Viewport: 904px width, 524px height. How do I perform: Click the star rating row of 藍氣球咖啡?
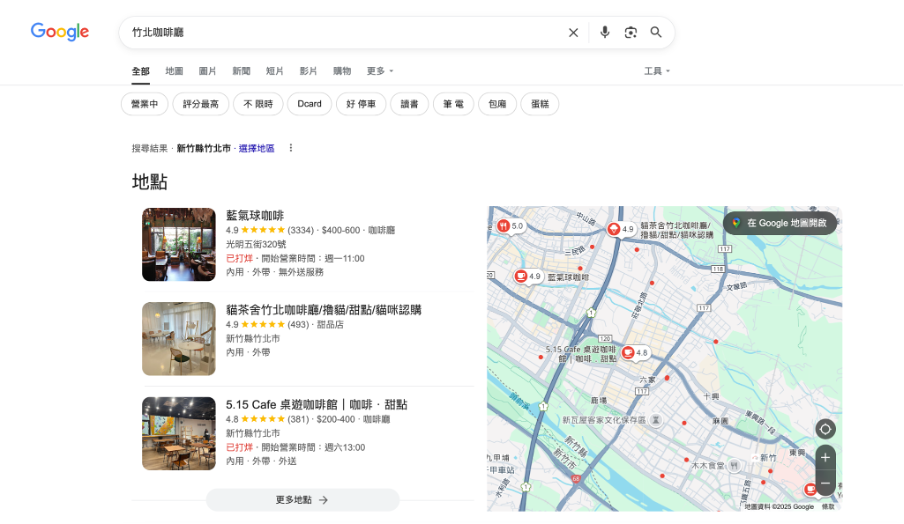270,230
